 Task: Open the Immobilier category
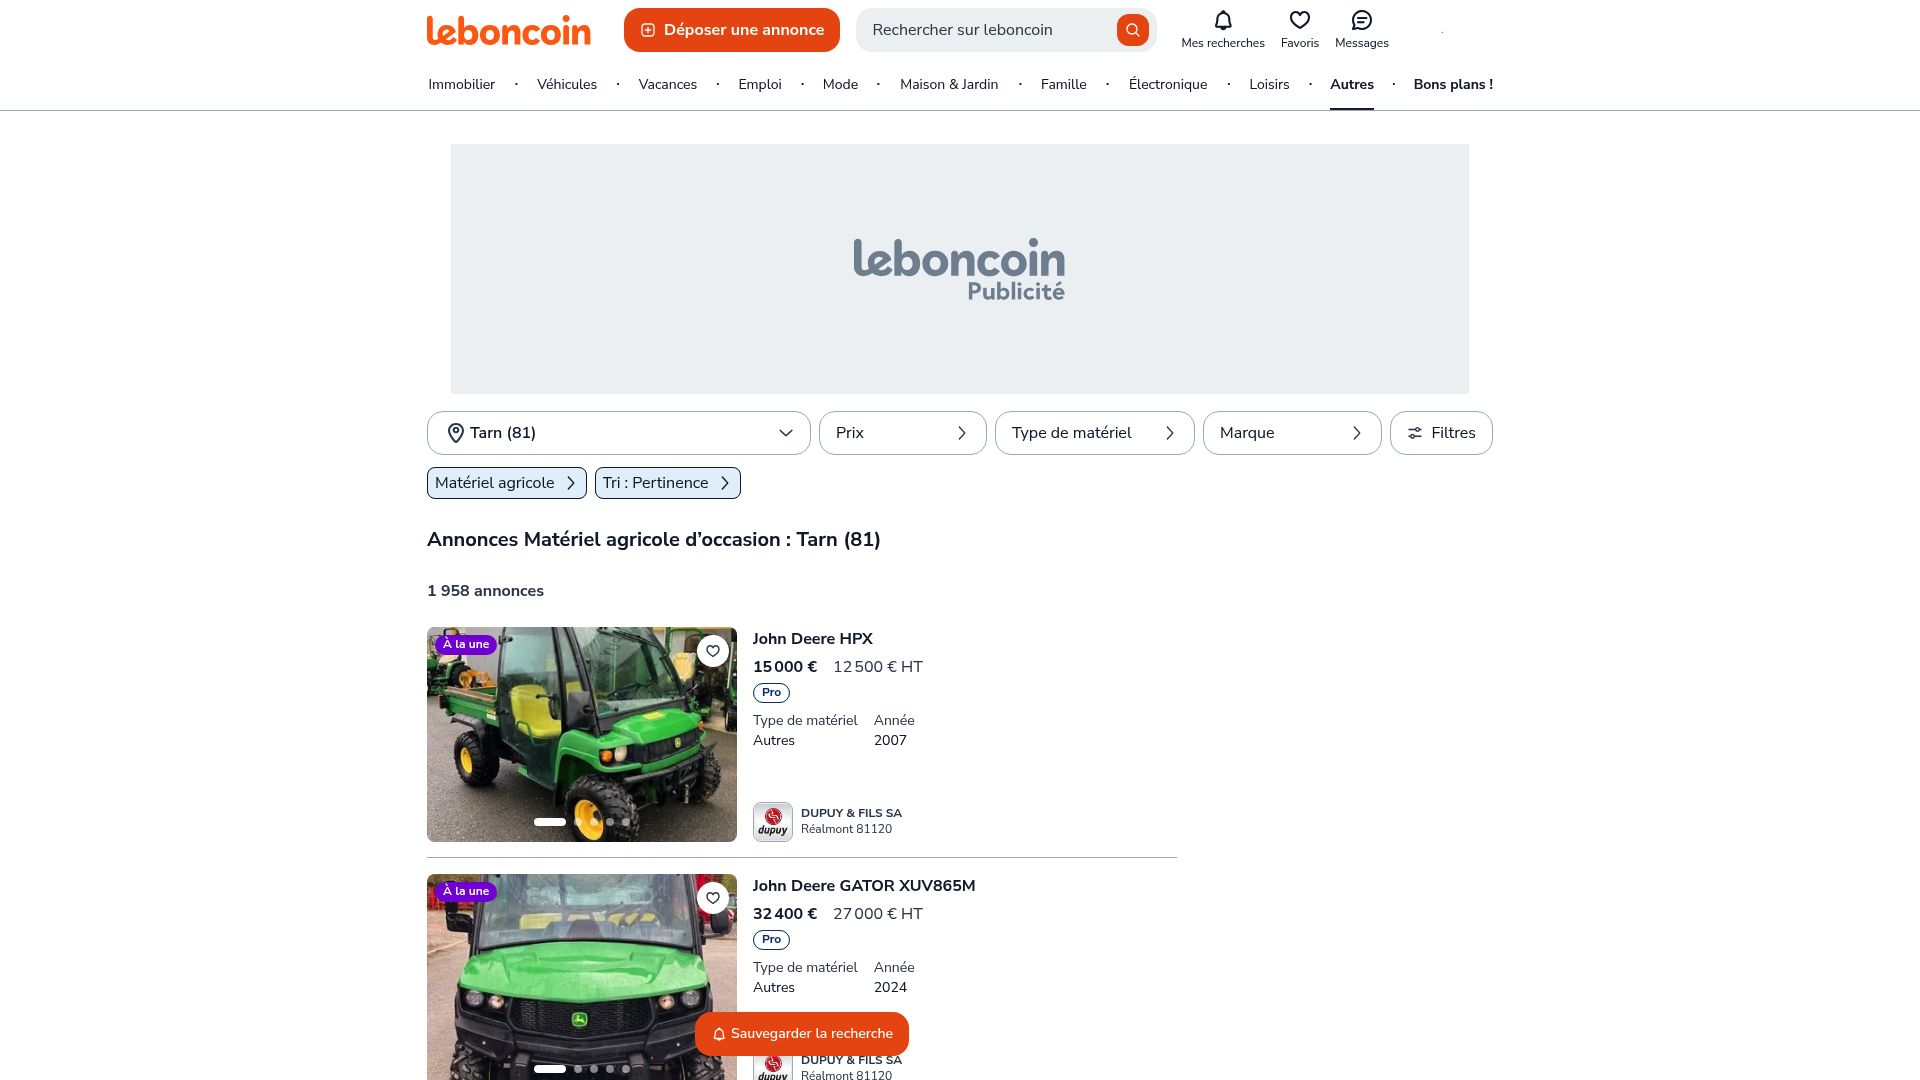(461, 85)
